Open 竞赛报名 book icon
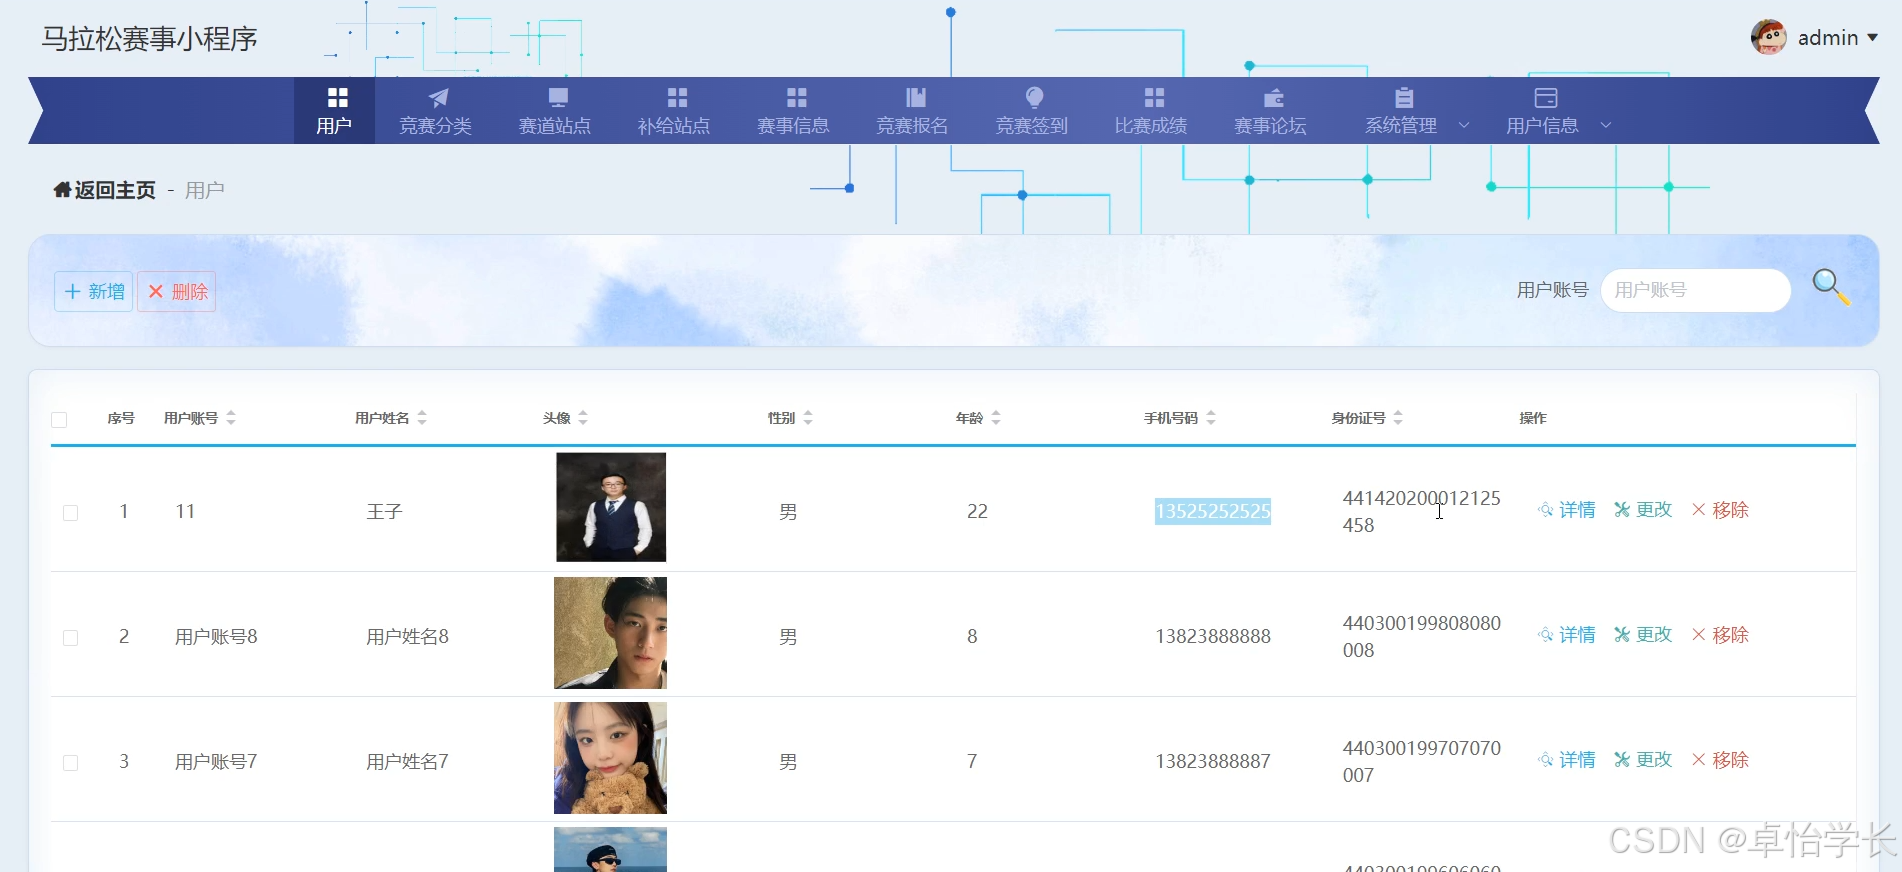 tap(916, 97)
